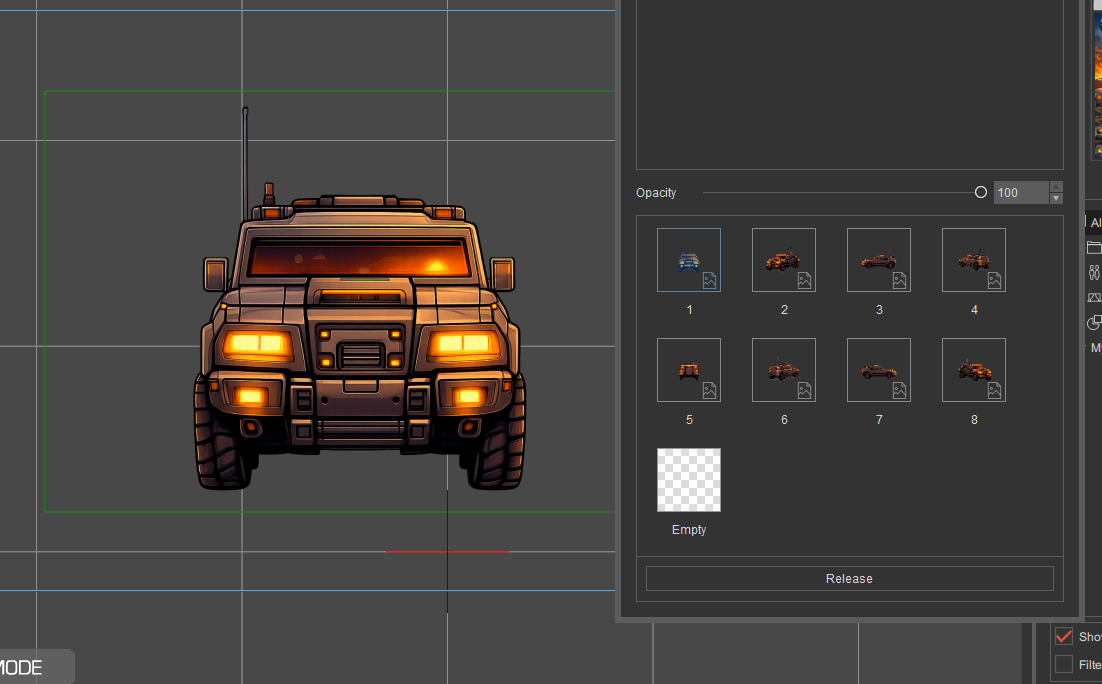The width and height of the screenshot is (1102, 684).
Task: Select sprite thumbnail 2
Action: (x=784, y=259)
